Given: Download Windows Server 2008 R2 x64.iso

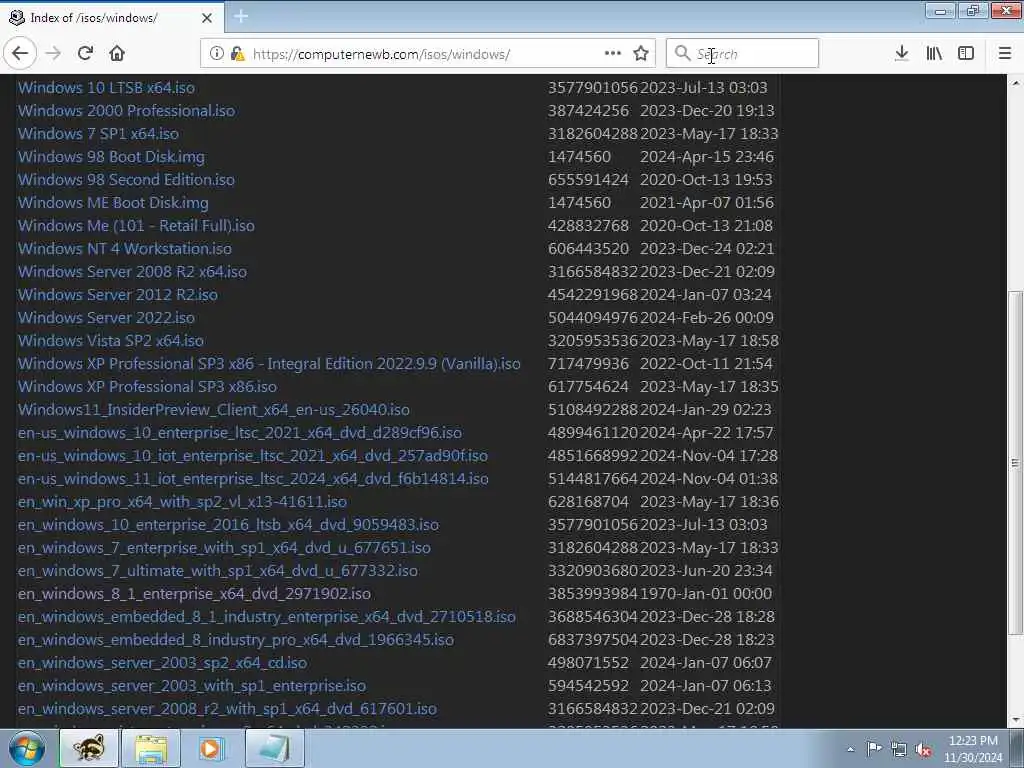Looking at the screenshot, I should click(132, 272).
